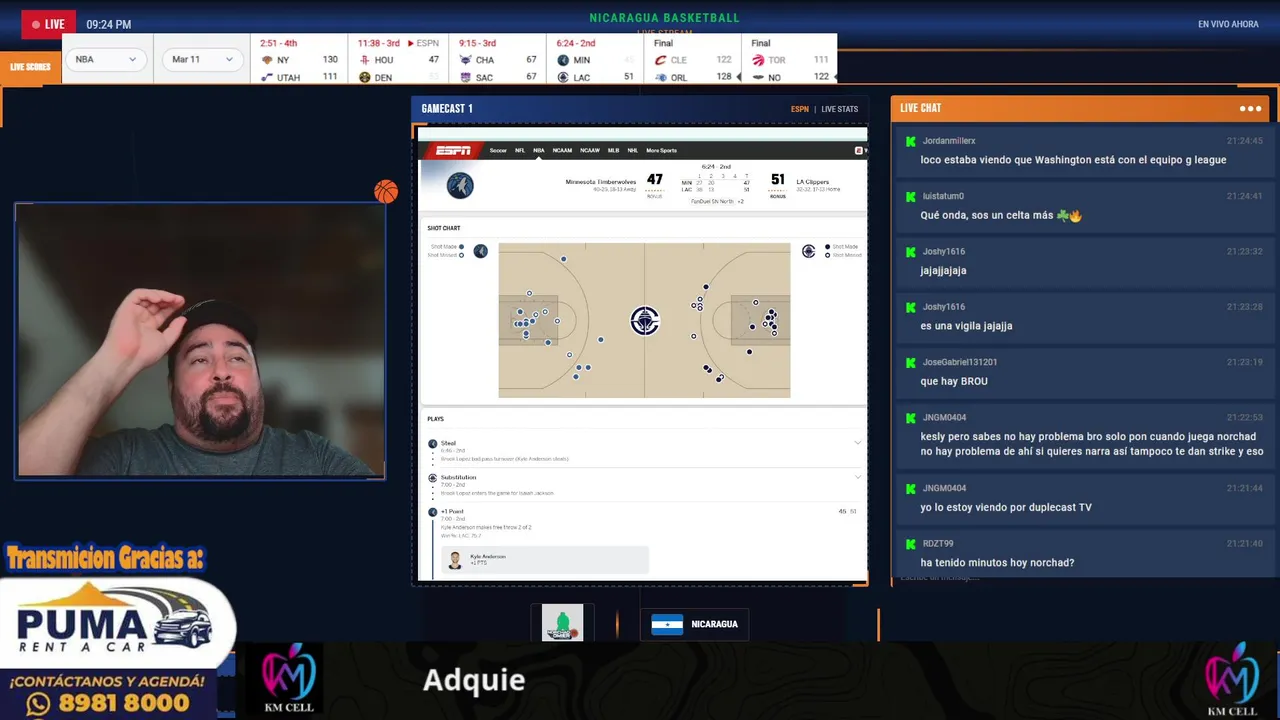The width and height of the screenshot is (1280, 720).
Task: Select the NBA tab in ESPN nav
Action: [x=539, y=150]
